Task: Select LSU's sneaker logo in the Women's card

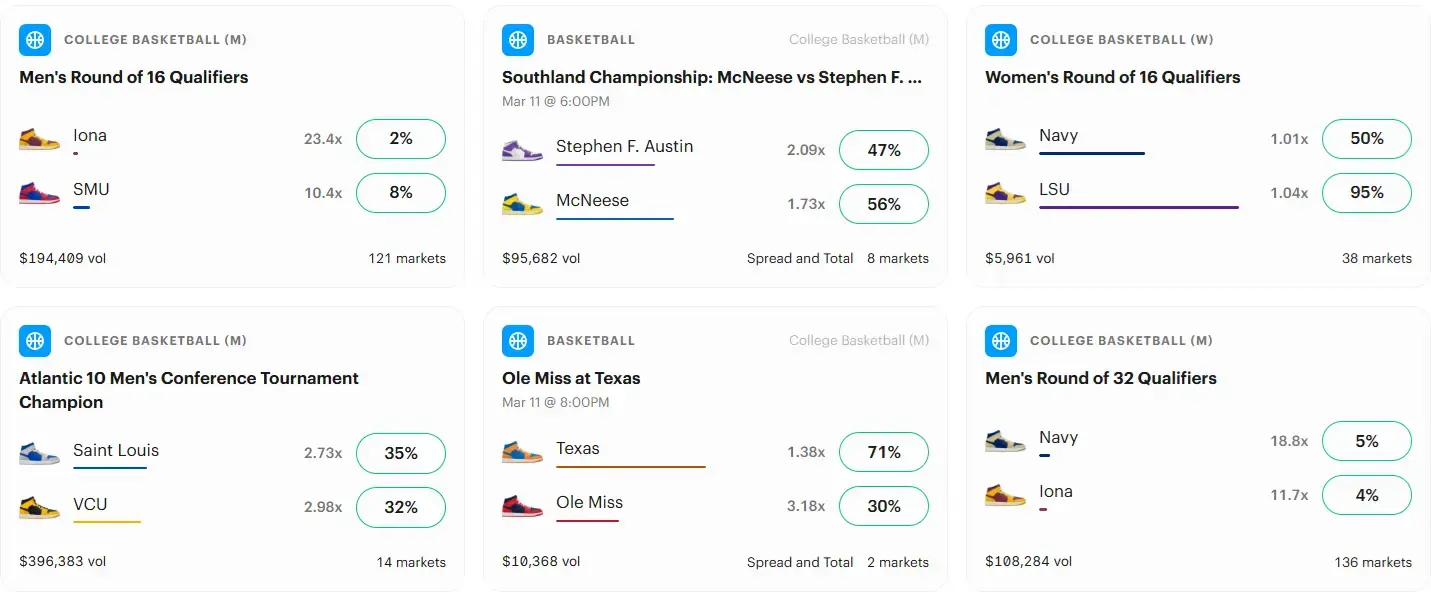Action: tap(1004, 194)
